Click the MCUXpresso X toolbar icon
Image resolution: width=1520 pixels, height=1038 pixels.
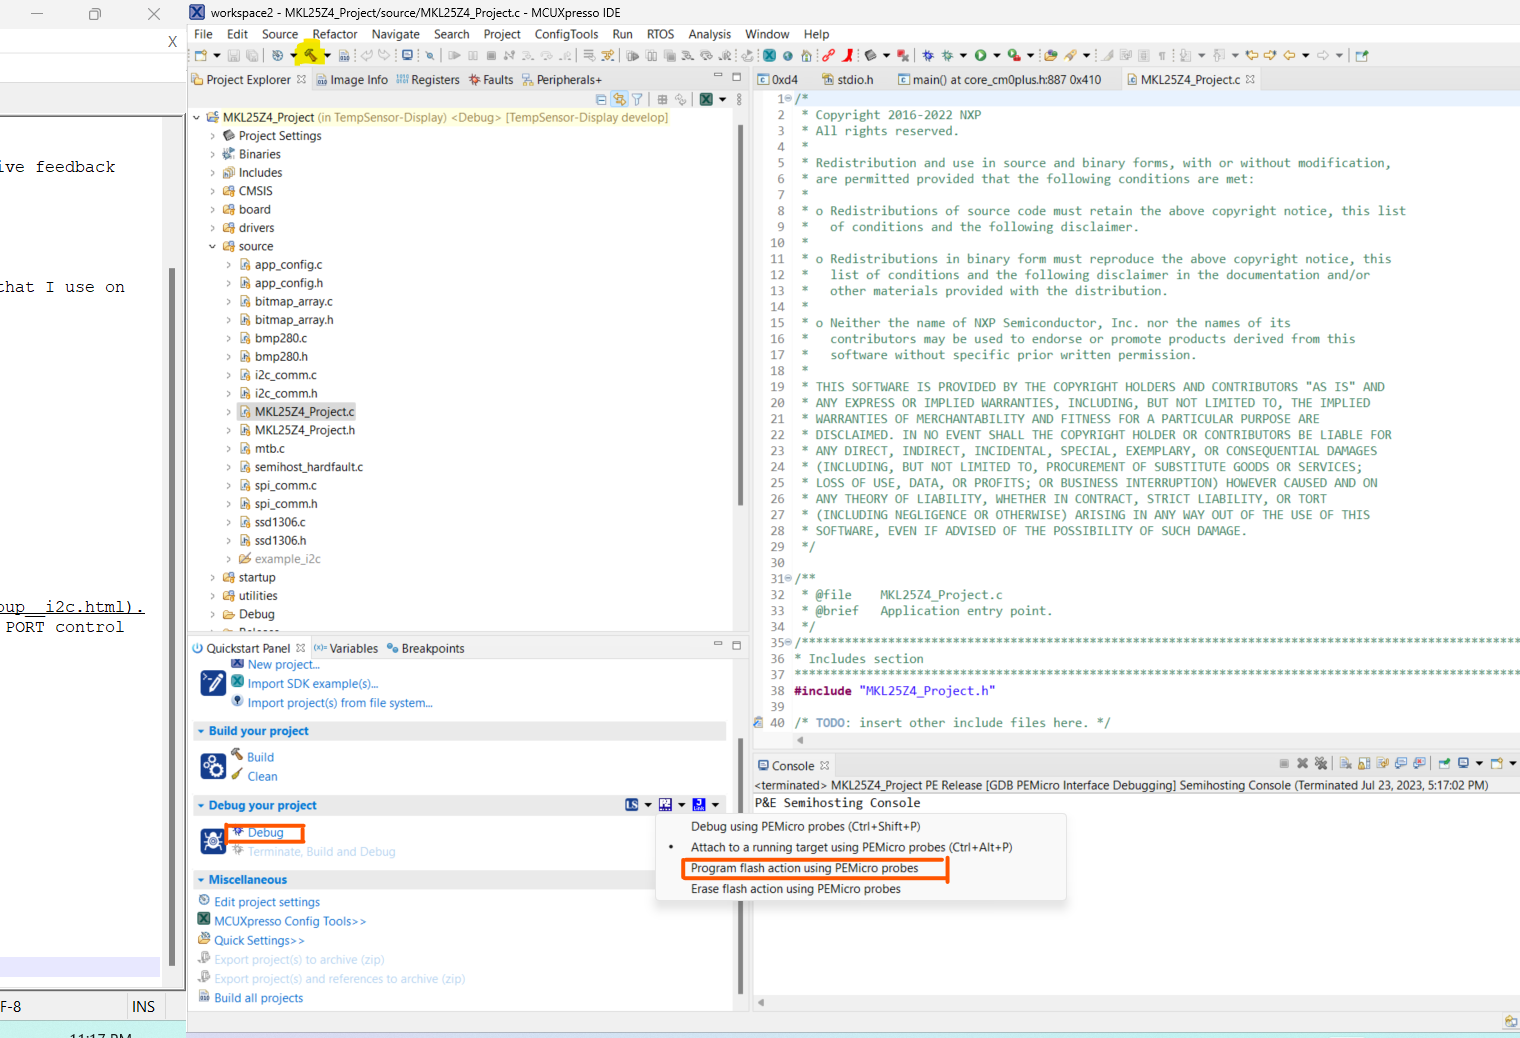pyautogui.click(x=769, y=55)
